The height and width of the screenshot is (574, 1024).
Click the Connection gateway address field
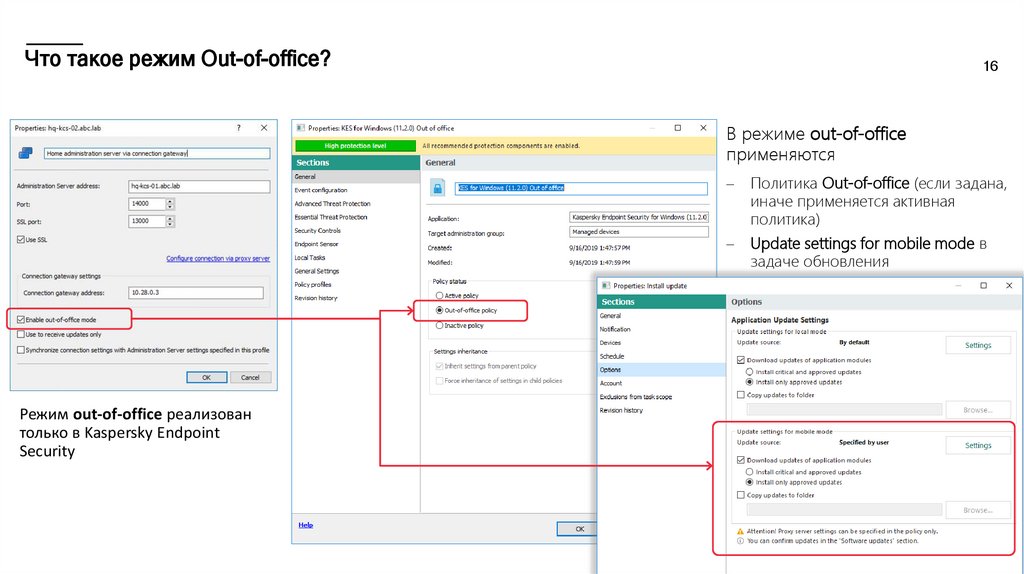pos(196,293)
